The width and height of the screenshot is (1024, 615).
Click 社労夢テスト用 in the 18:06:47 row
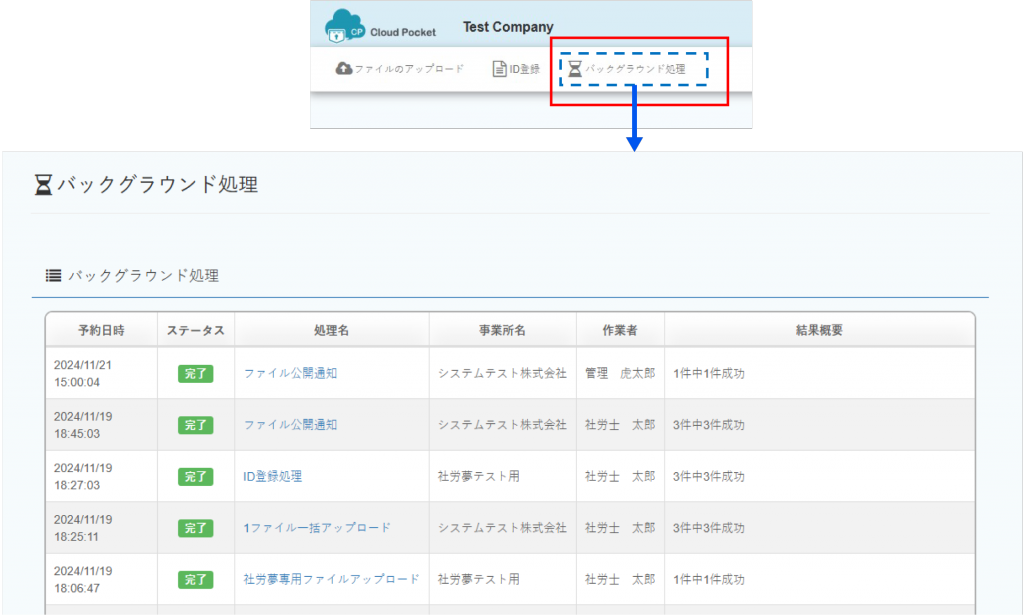click(x=479, y=579)
